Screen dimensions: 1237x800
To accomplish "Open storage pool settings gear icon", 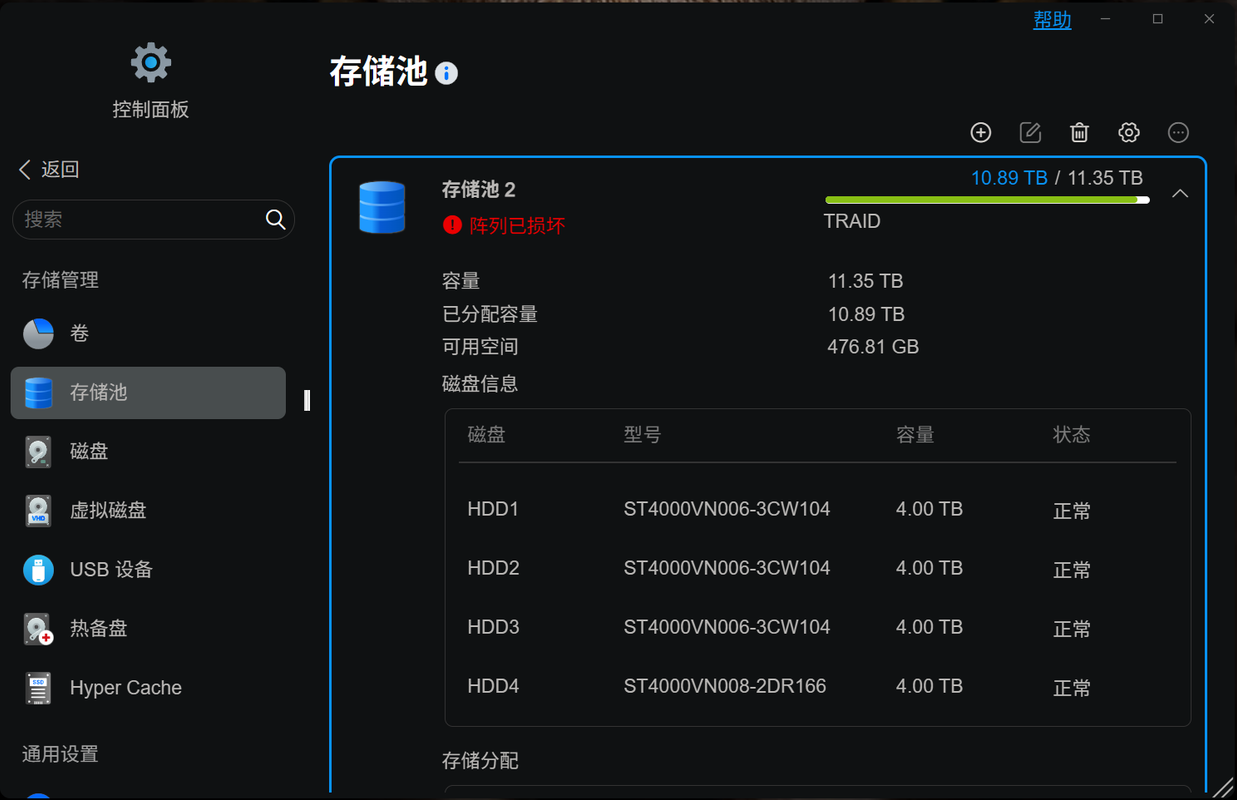I will pyautogui.click(x=1129, y=132).
